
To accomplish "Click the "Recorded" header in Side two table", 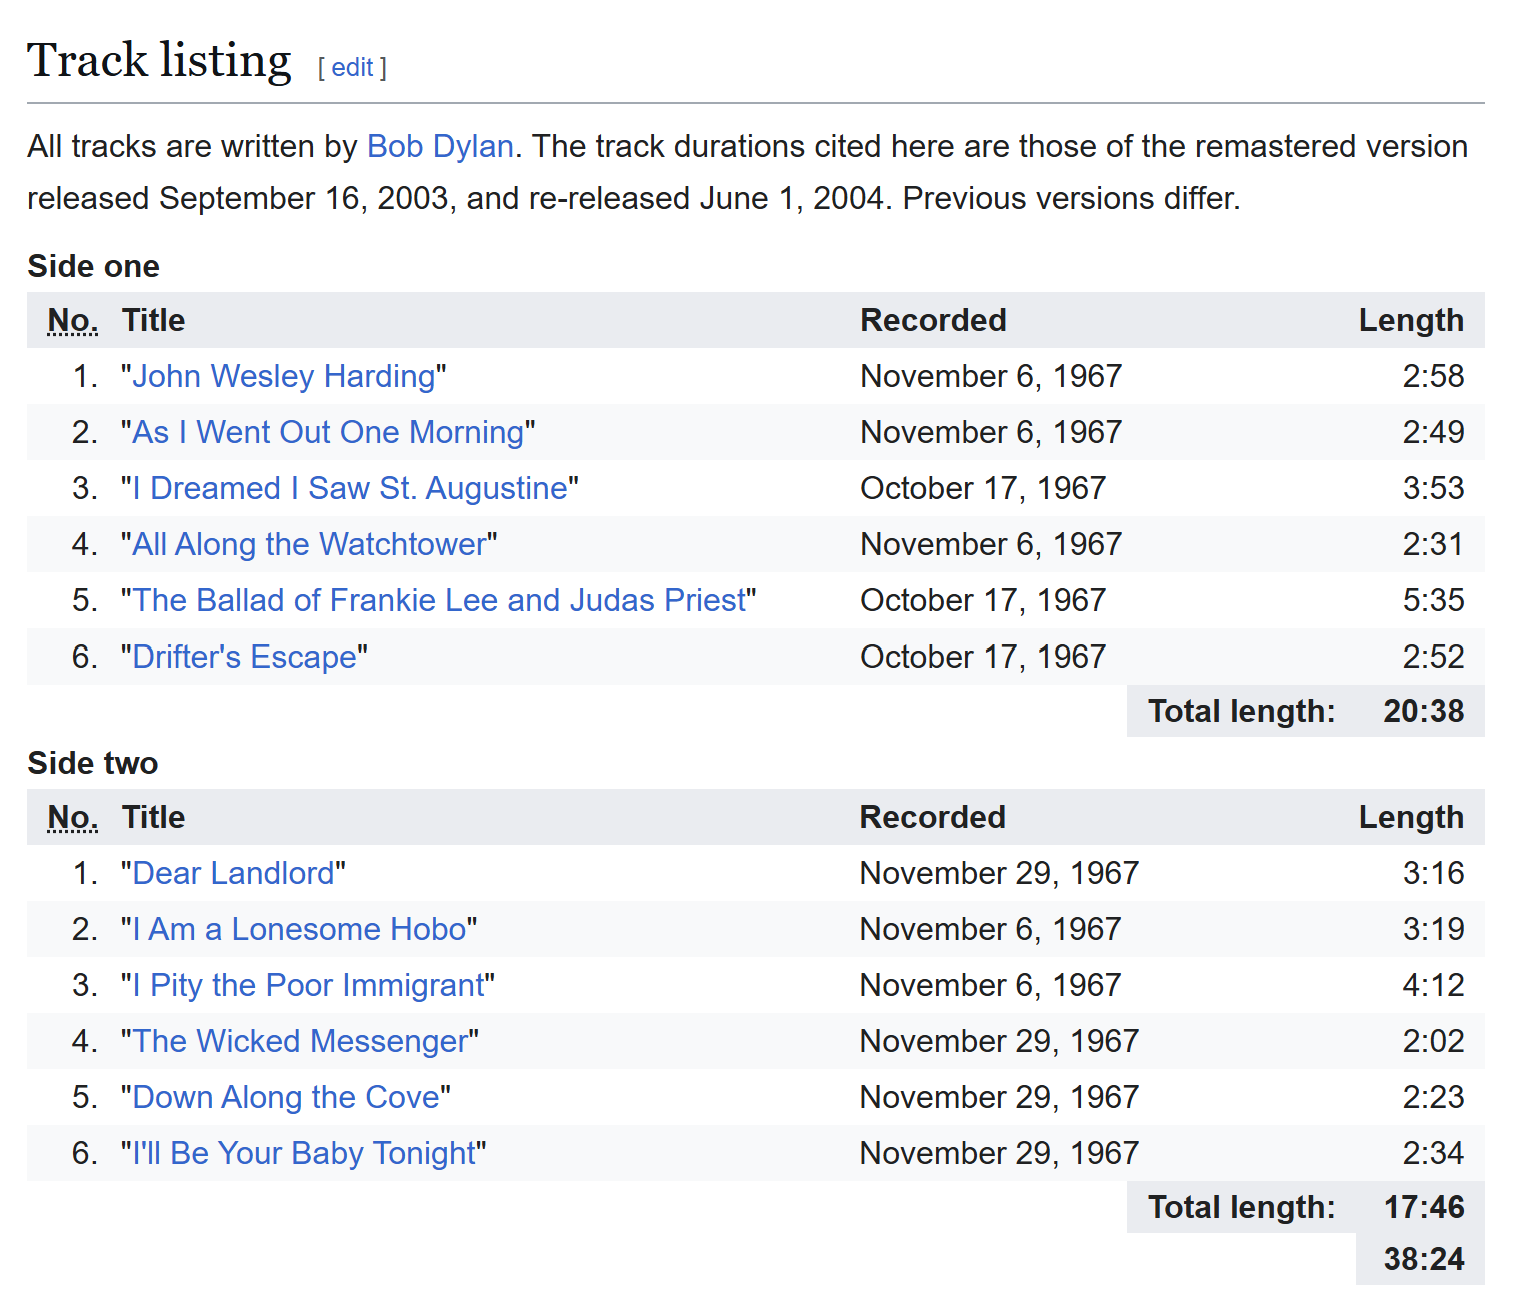I will 933,817.
